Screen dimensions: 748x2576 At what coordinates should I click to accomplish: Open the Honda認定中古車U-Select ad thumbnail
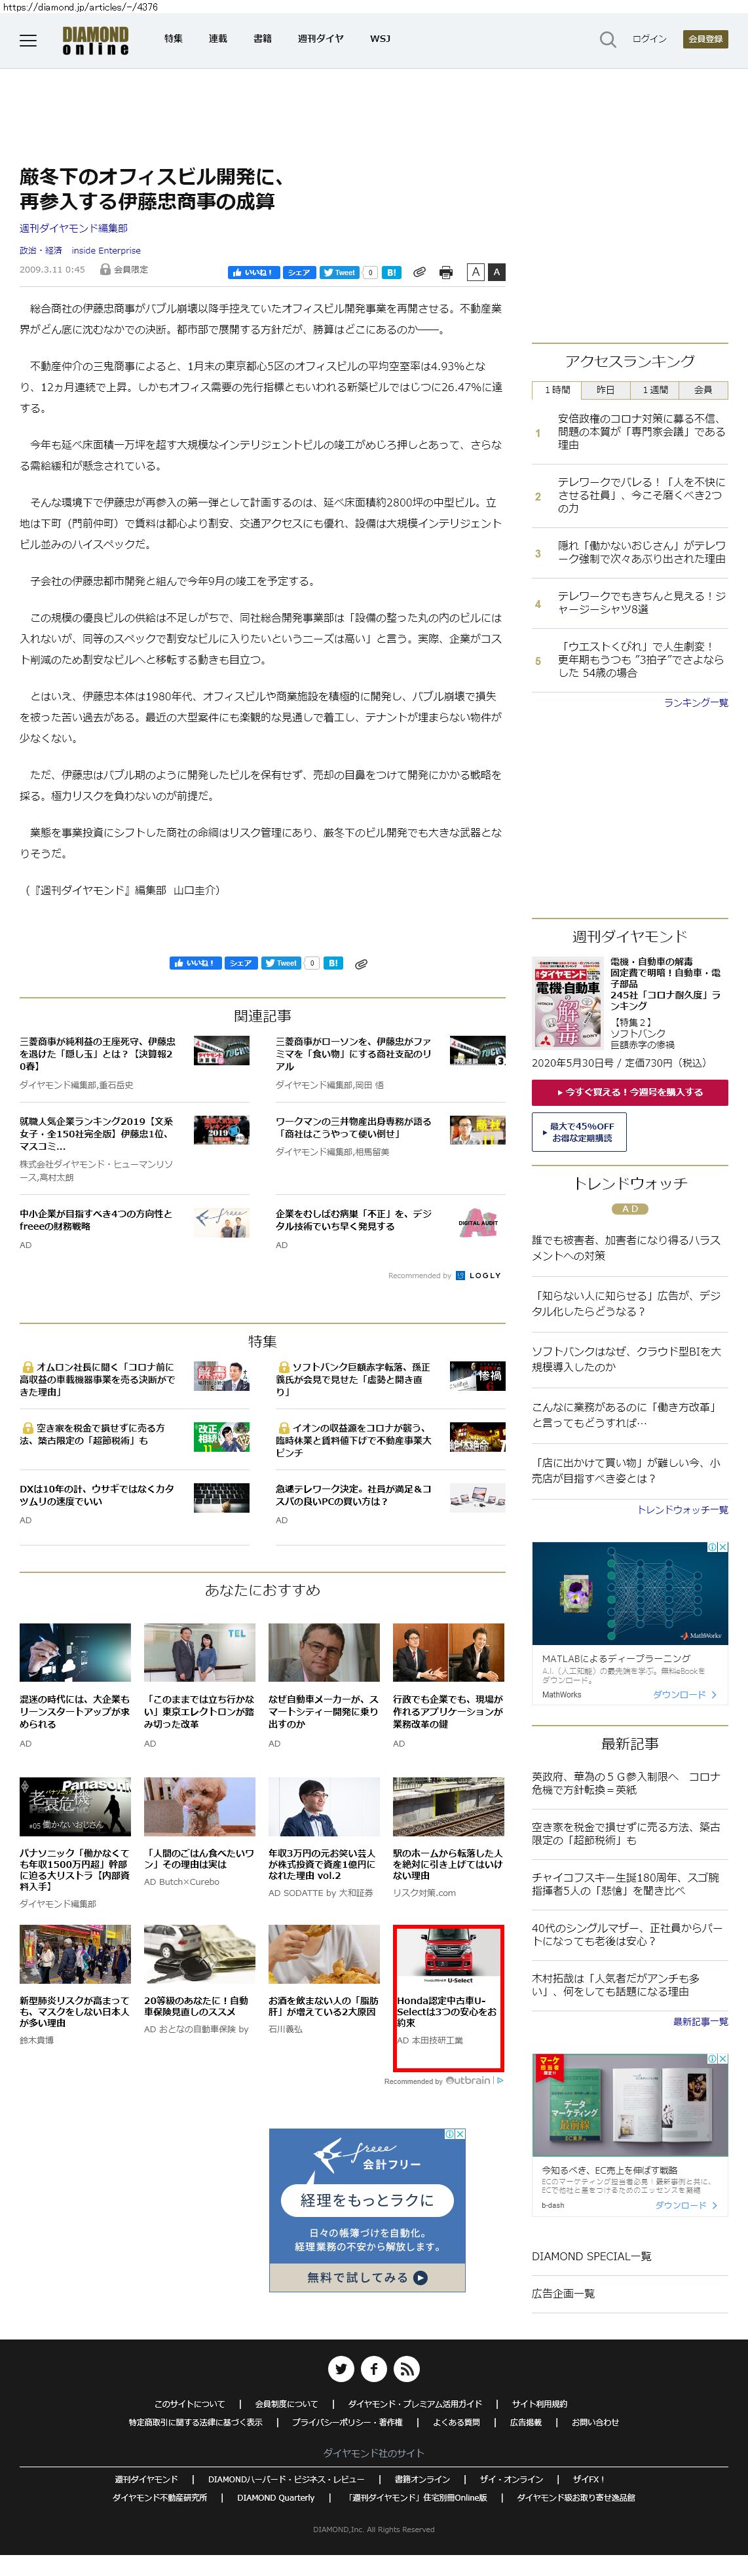[448, 1956]
